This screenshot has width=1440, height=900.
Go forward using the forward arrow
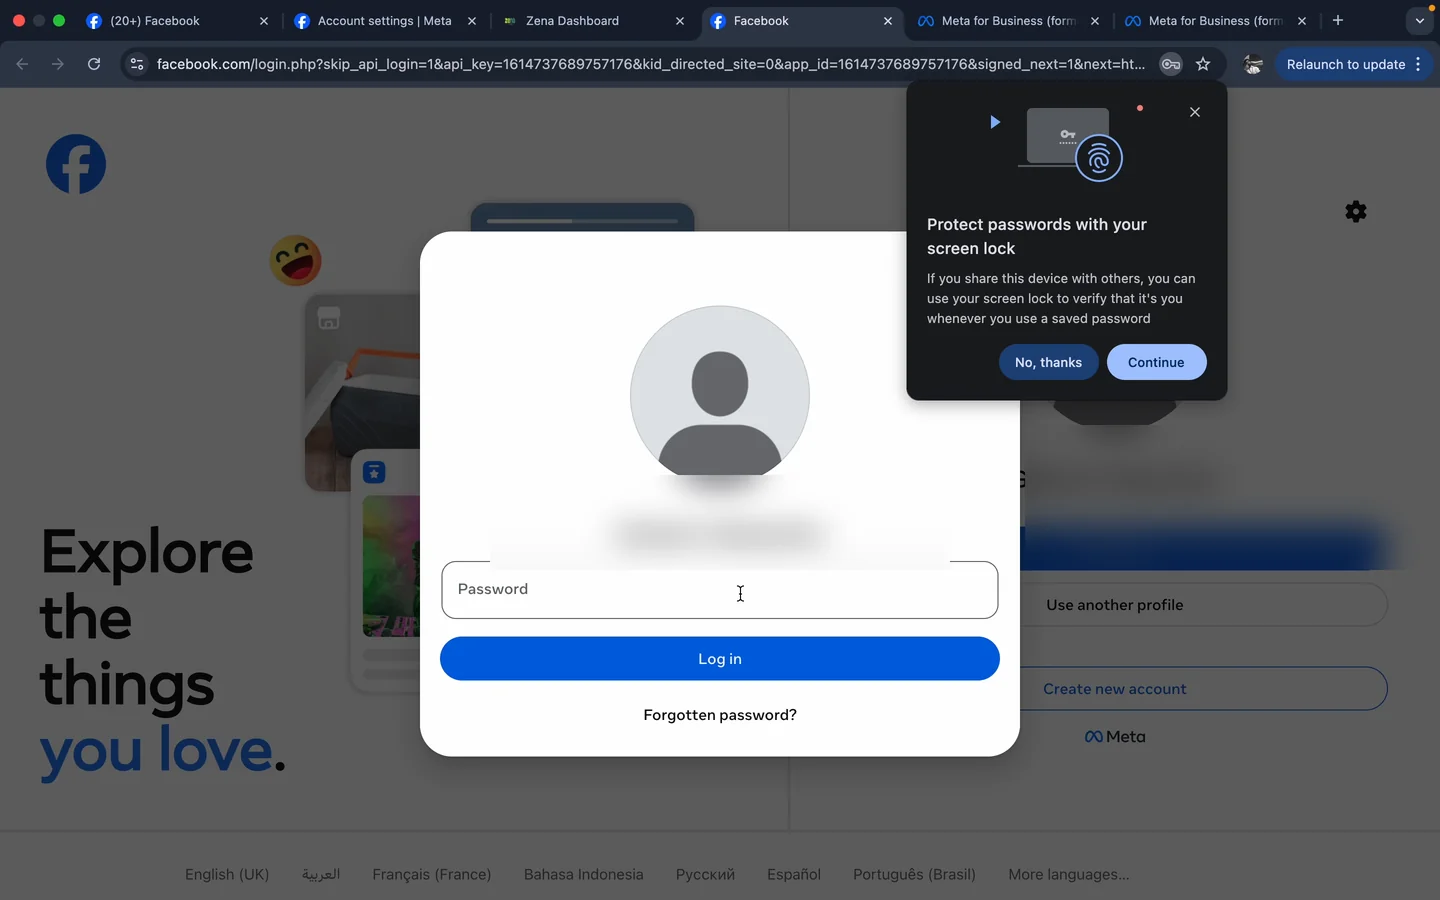click(58, 64)
